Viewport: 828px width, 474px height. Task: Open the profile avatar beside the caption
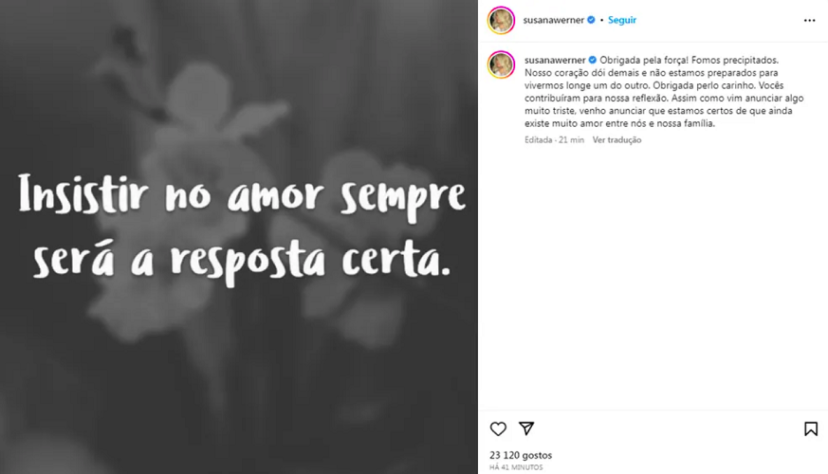501,65
